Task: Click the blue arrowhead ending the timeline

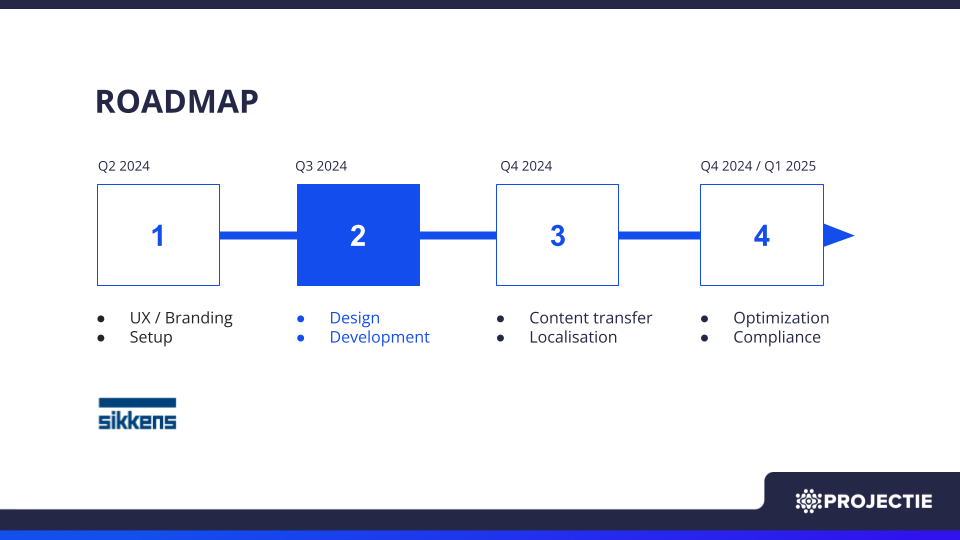Action: [837, 236]
